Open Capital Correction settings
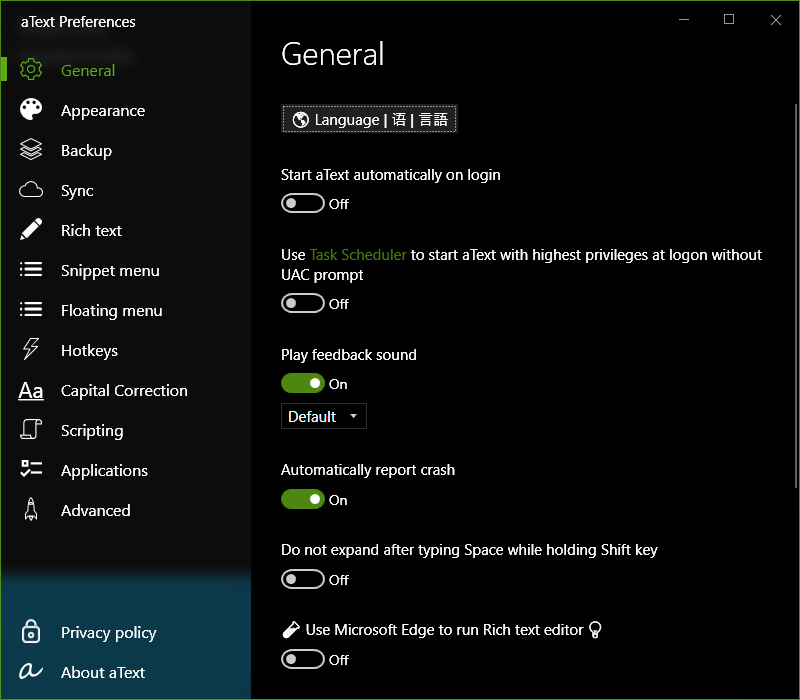 [124, 390]
